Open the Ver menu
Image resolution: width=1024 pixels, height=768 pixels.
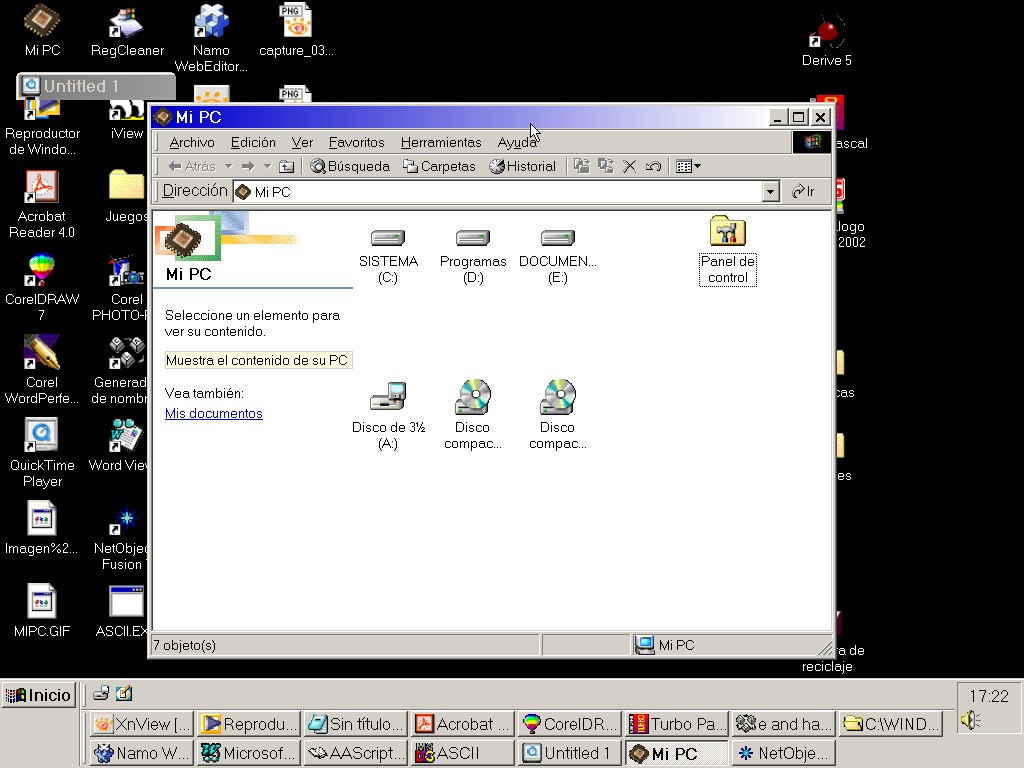click(302, 142)
